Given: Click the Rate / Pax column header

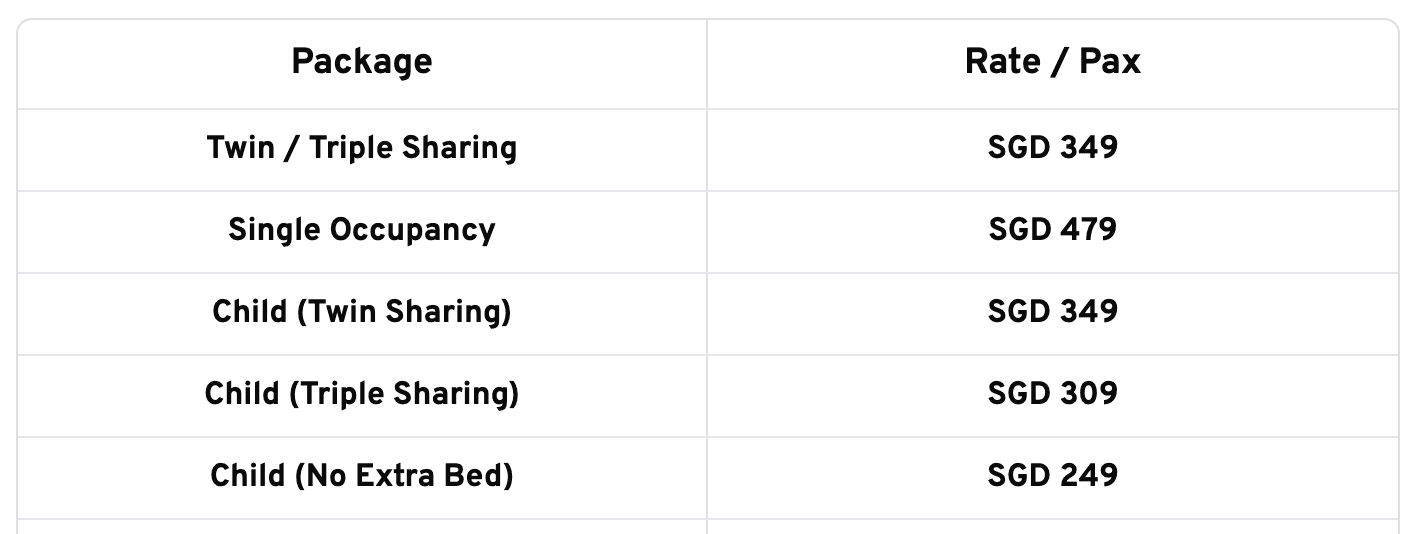Looking at the screenshot, I should pyautogui.click(x=1052, y=63).
